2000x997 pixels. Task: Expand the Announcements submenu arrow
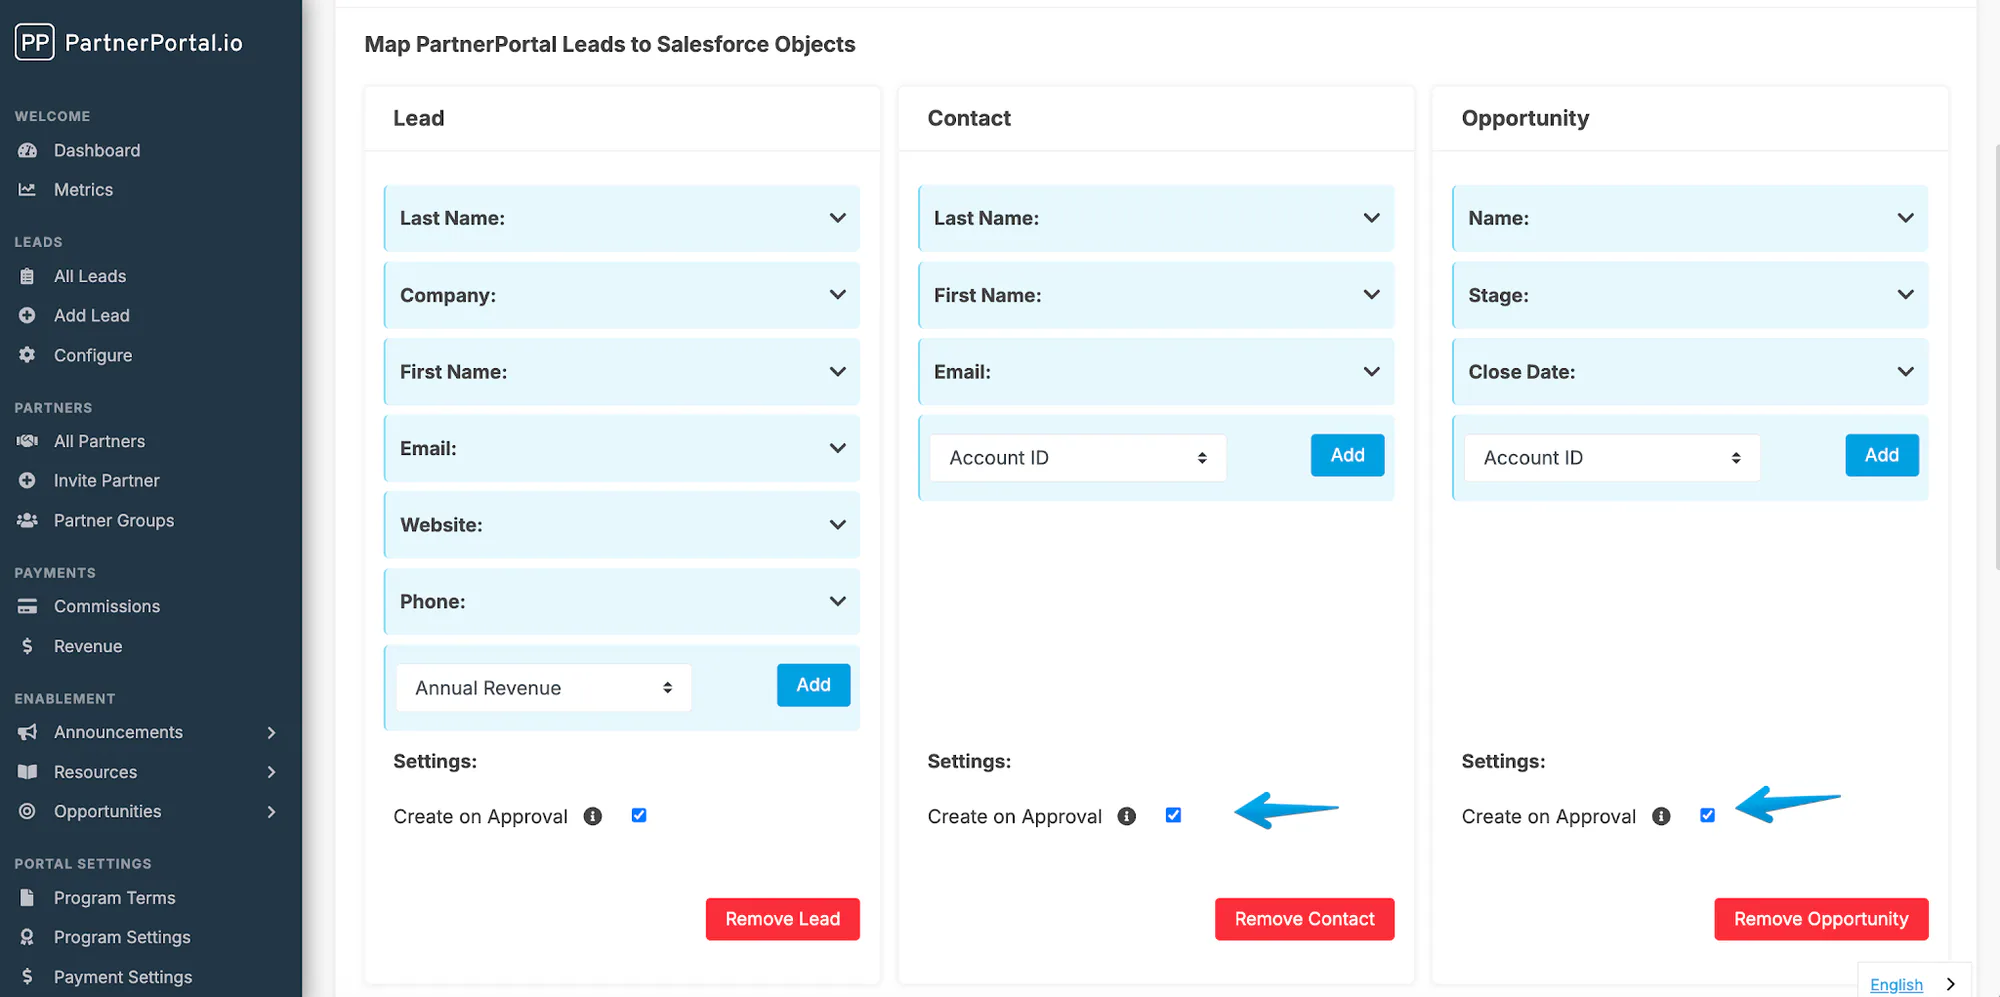(x=271, y=733)
